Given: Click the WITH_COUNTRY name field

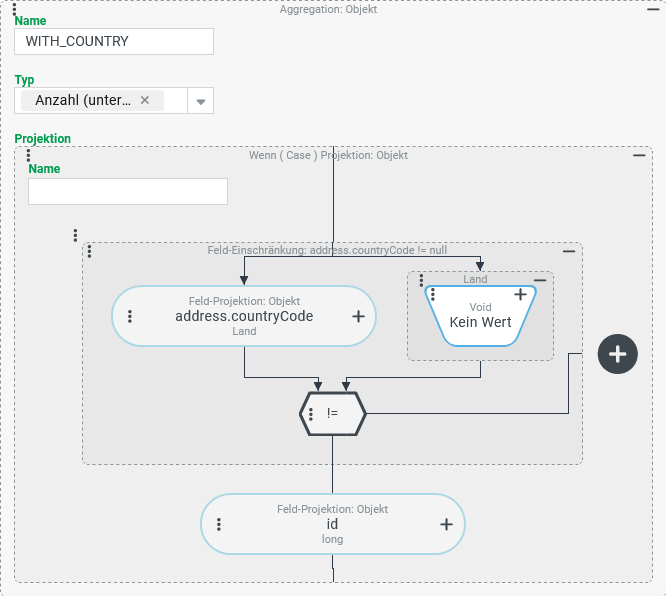Looking at the screenshot, I should [x=114, y=41].
